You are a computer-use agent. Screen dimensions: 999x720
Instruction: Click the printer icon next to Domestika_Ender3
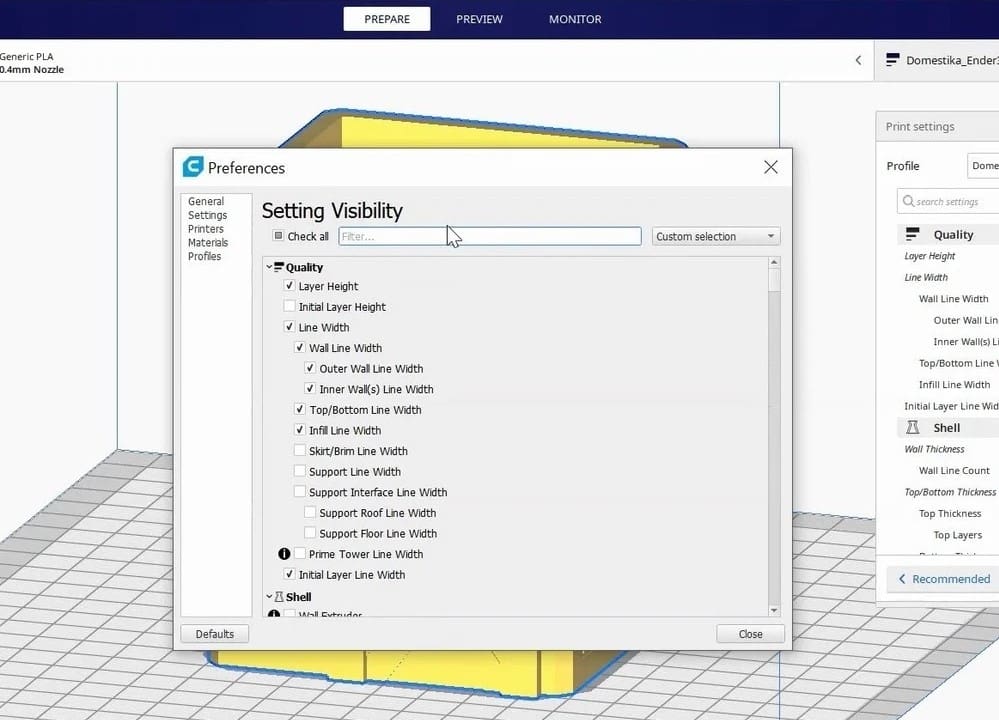tap(893, 60)
